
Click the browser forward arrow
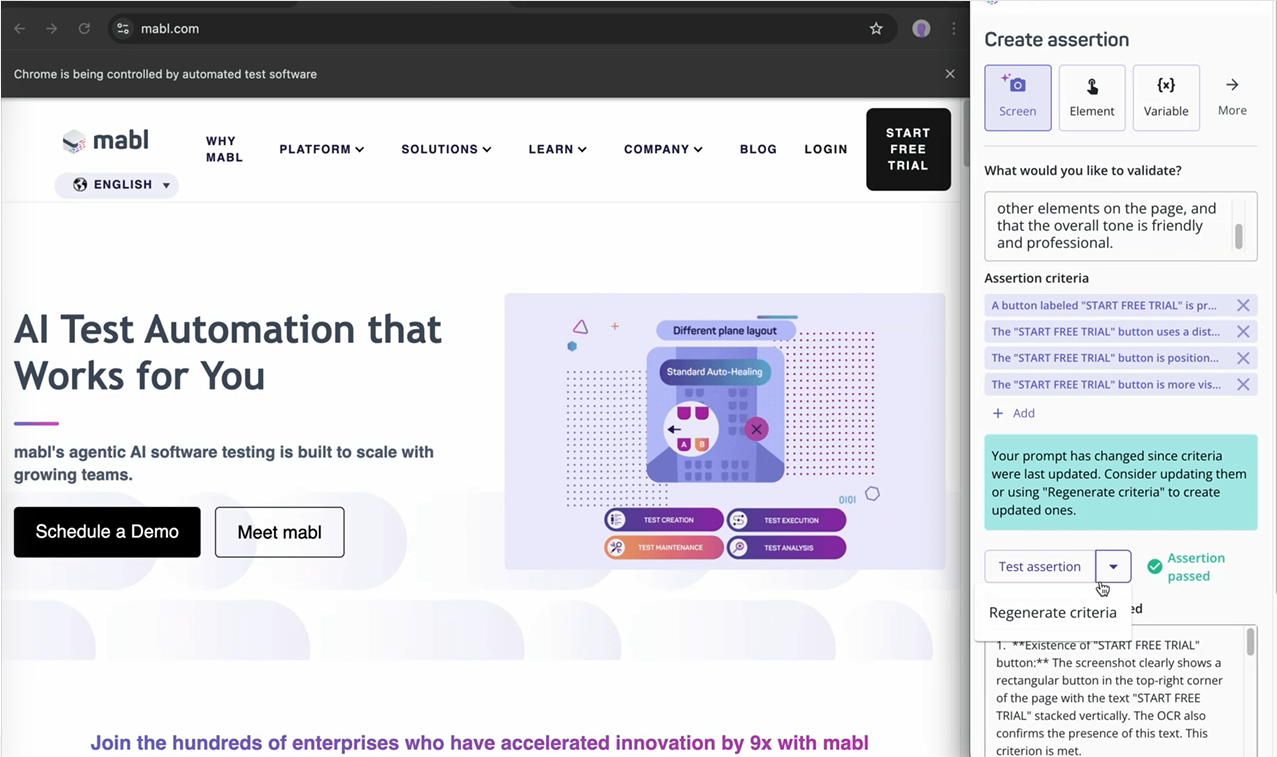(51, 29)
